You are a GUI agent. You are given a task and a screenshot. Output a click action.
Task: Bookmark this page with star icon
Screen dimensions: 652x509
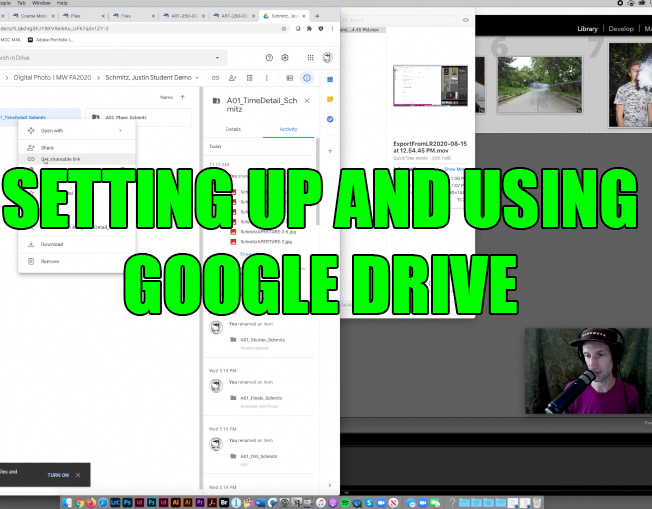(x=284, y=29)
